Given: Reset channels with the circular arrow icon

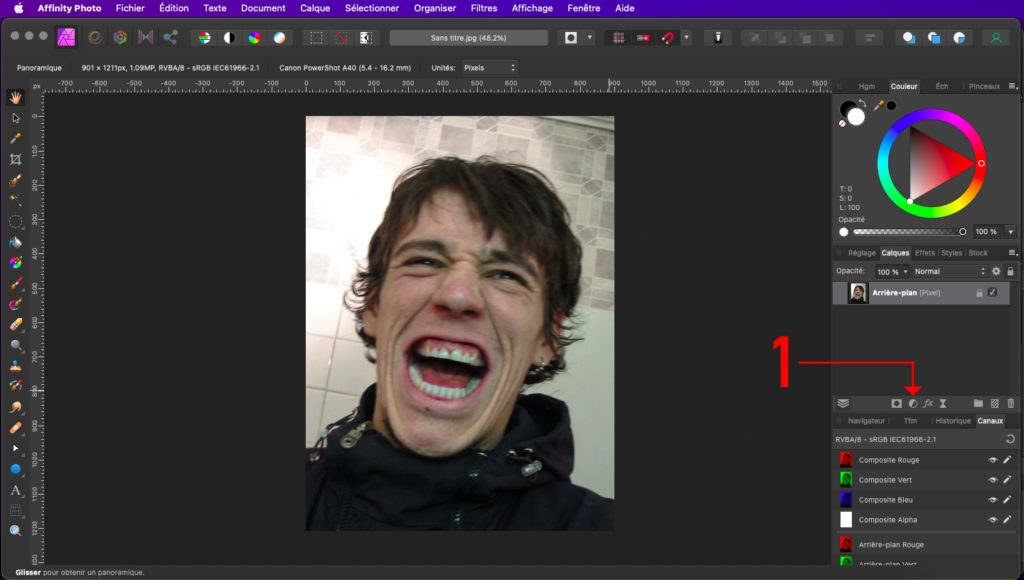Looking at the screenshot, I should tap(1010, 439).
